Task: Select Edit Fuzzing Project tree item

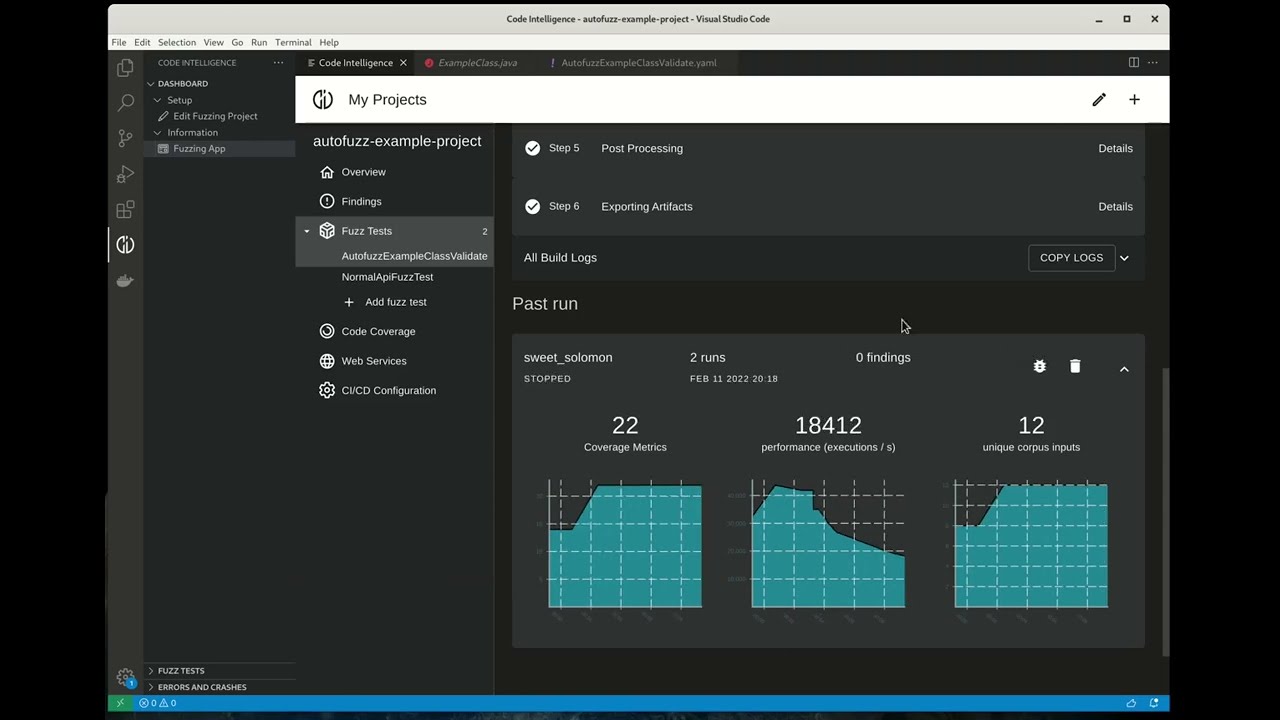Action: pyautogui.click(x=215, y=116)
